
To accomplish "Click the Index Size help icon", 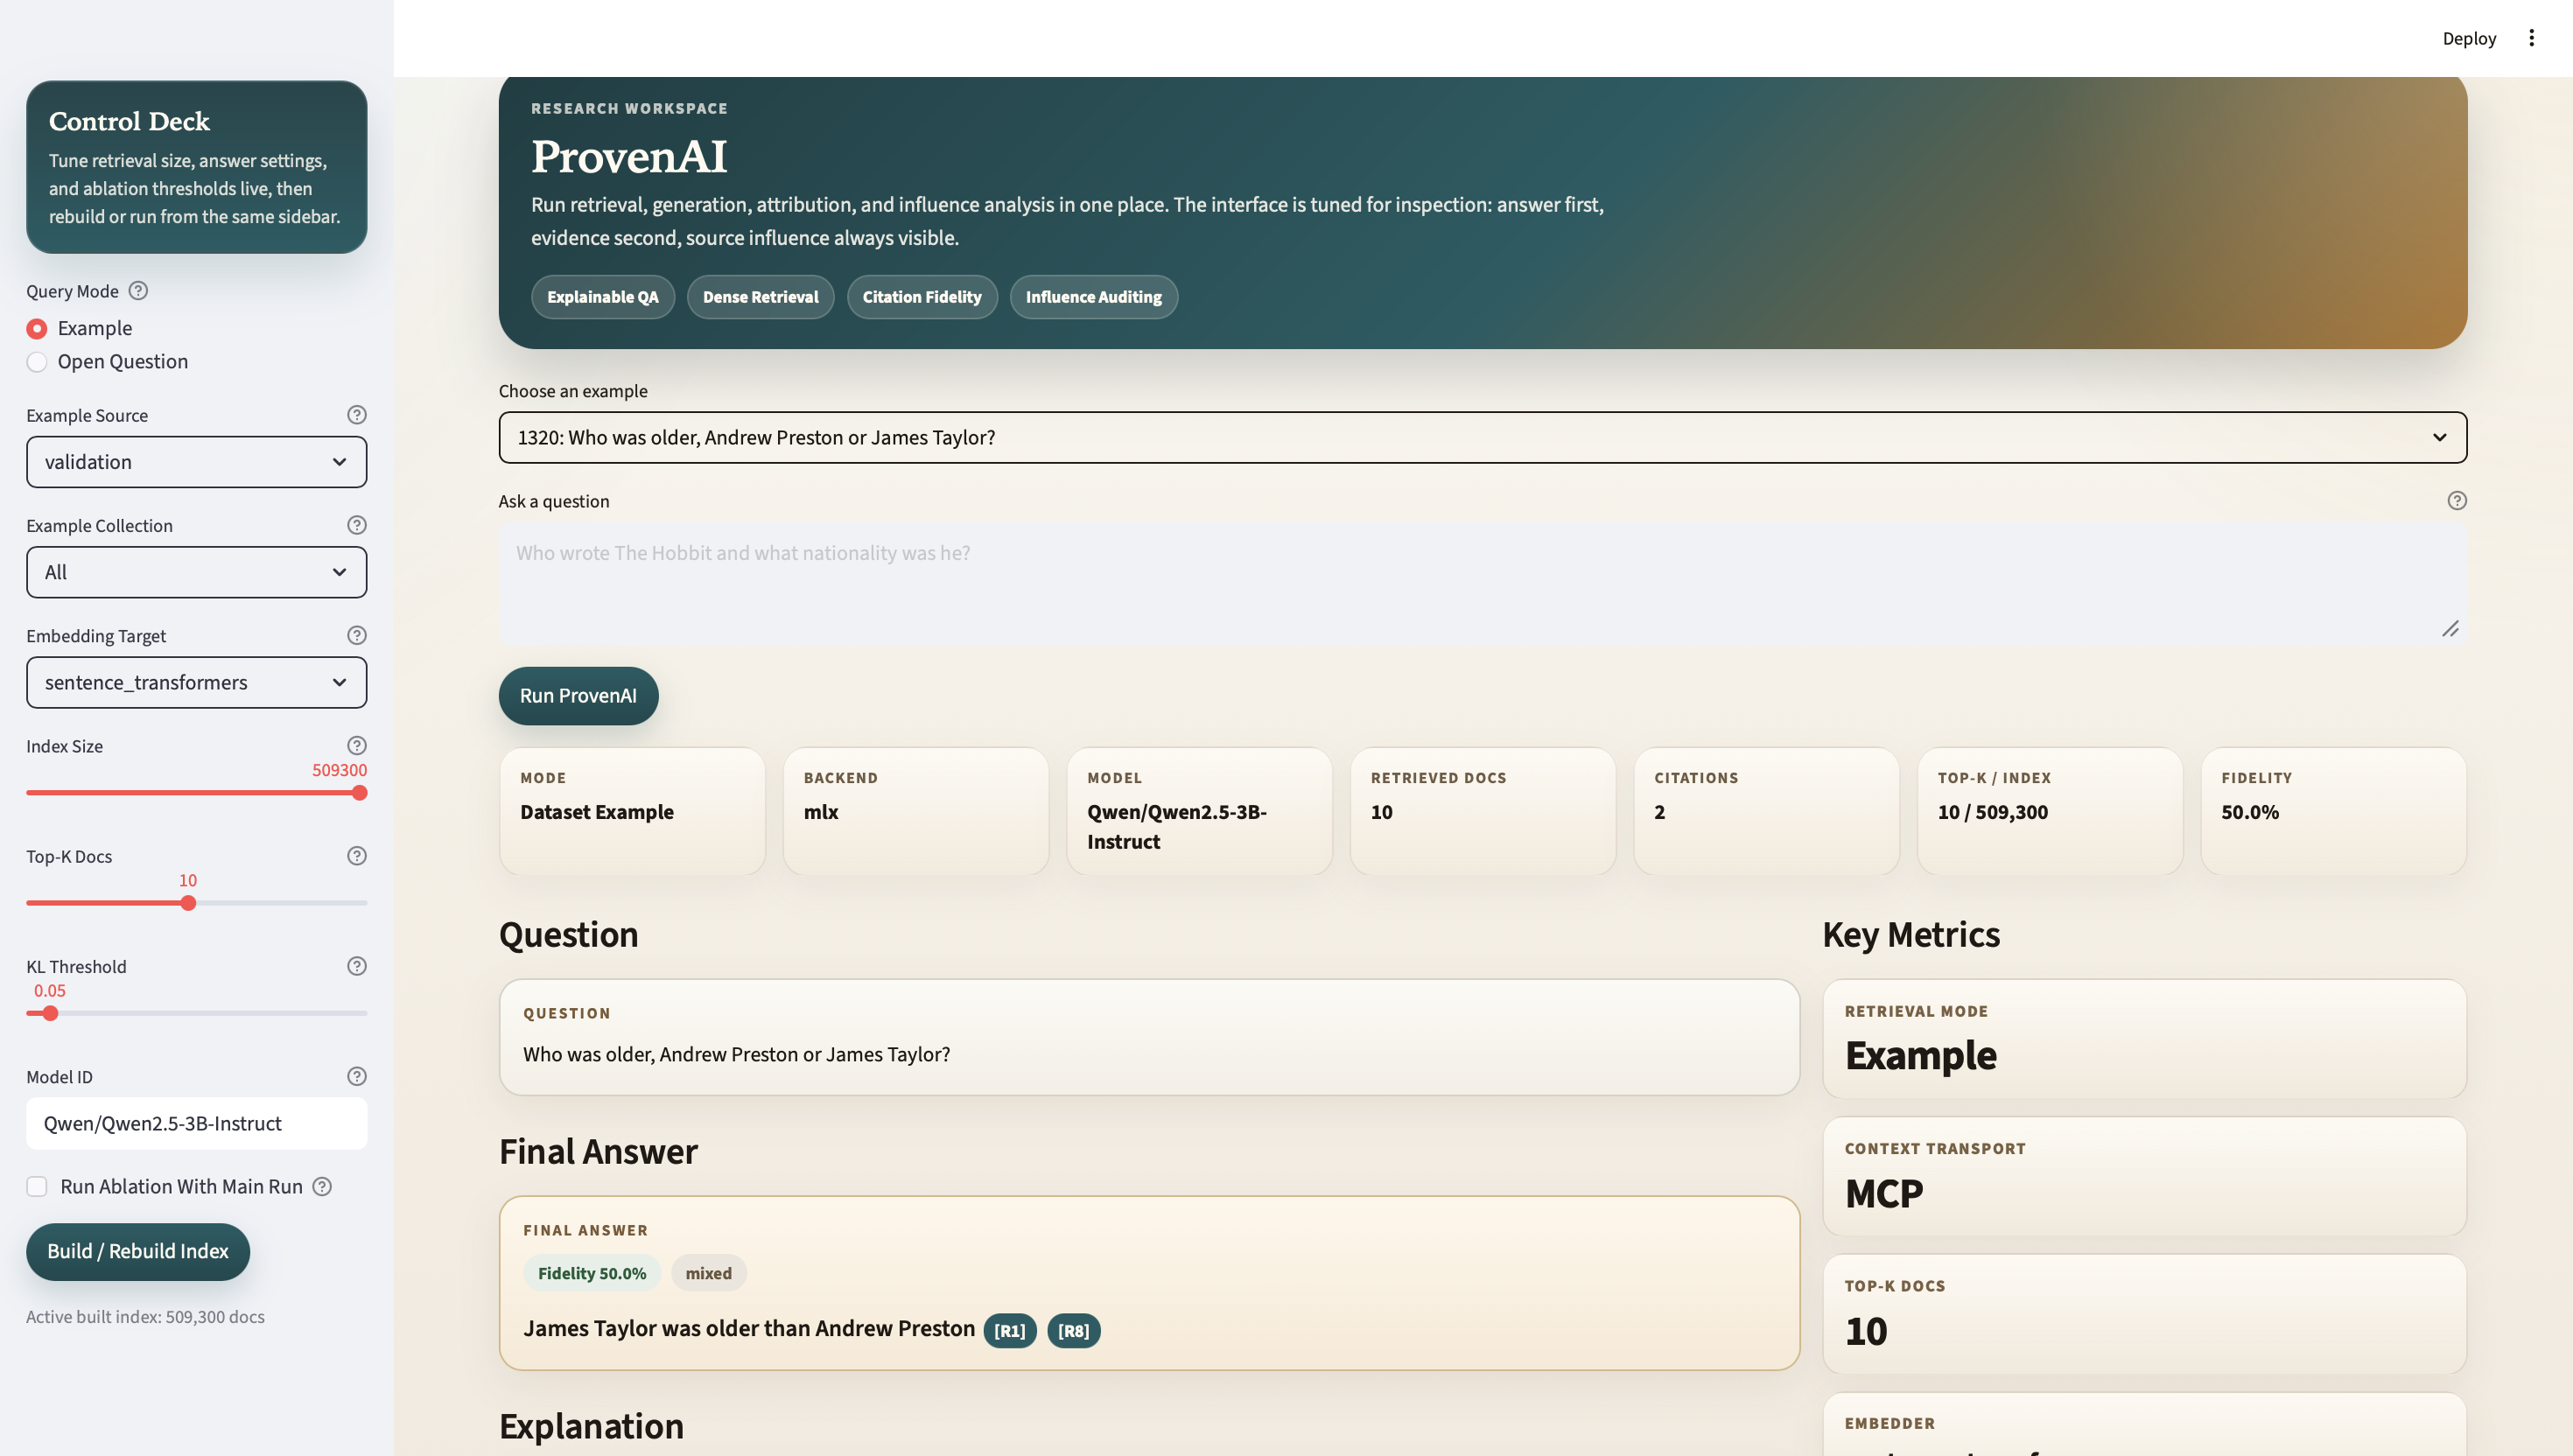I will (357, 746).
